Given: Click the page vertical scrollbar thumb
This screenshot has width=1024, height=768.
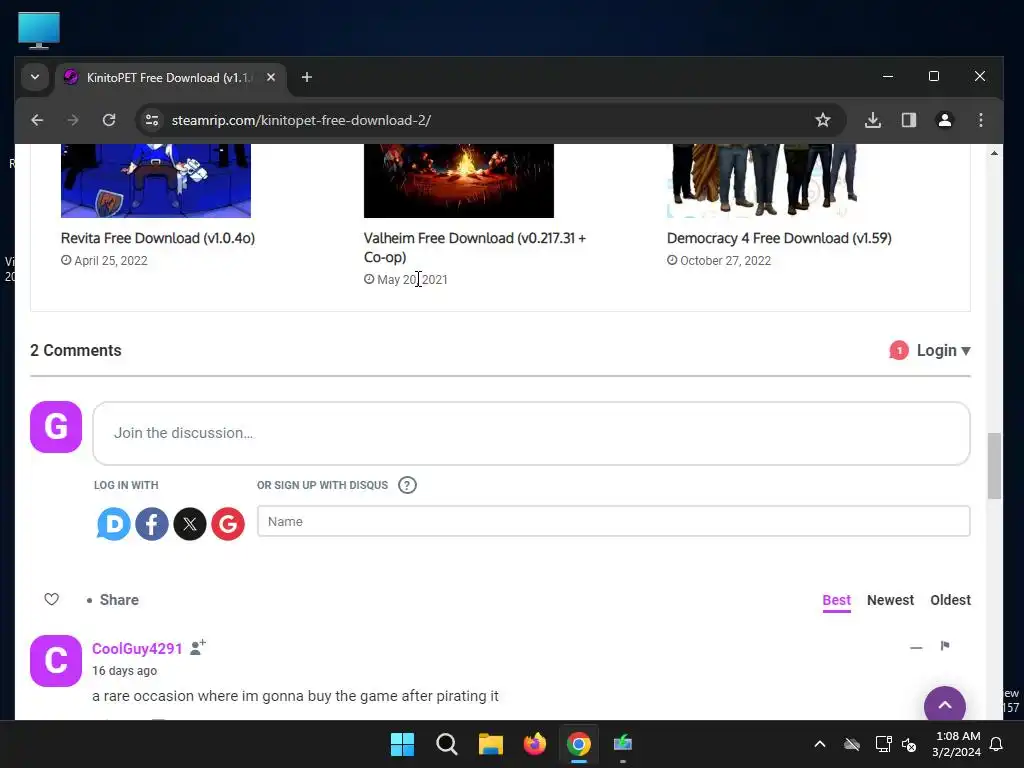Looking at the screenshot, I should click(x=994, y=466).
